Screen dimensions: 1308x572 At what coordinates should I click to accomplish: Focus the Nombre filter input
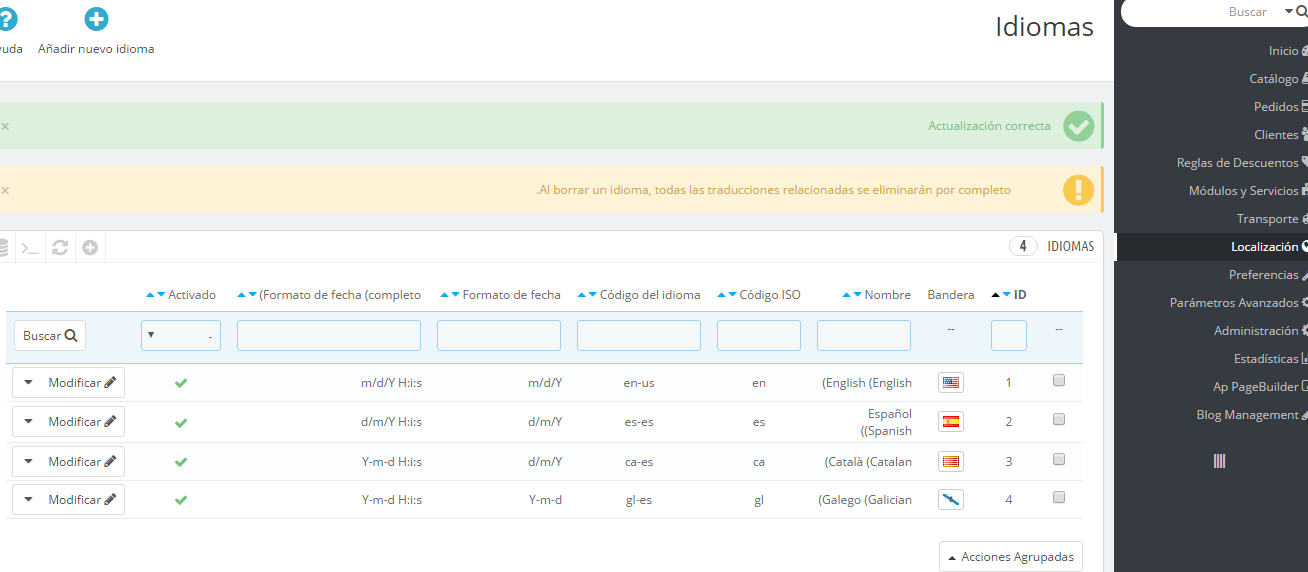coord(864,336)
